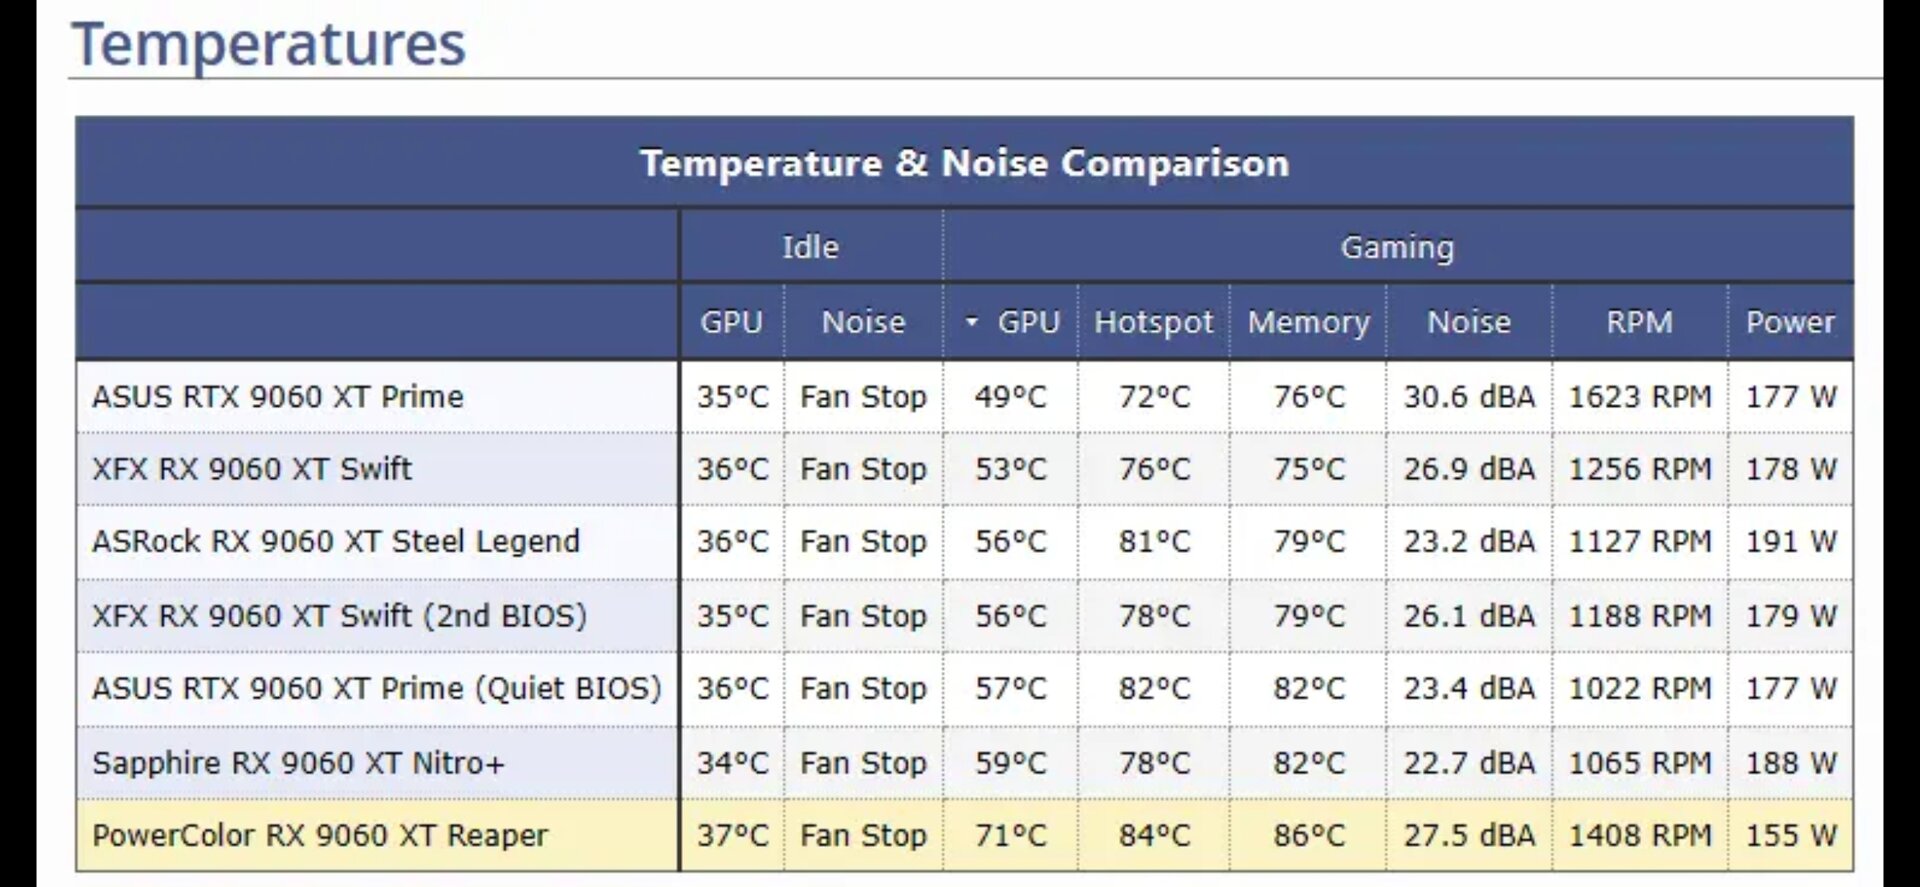
Task: Select the XFX RX 9060 XT Swift row name
Action: [x=252, y=469]
